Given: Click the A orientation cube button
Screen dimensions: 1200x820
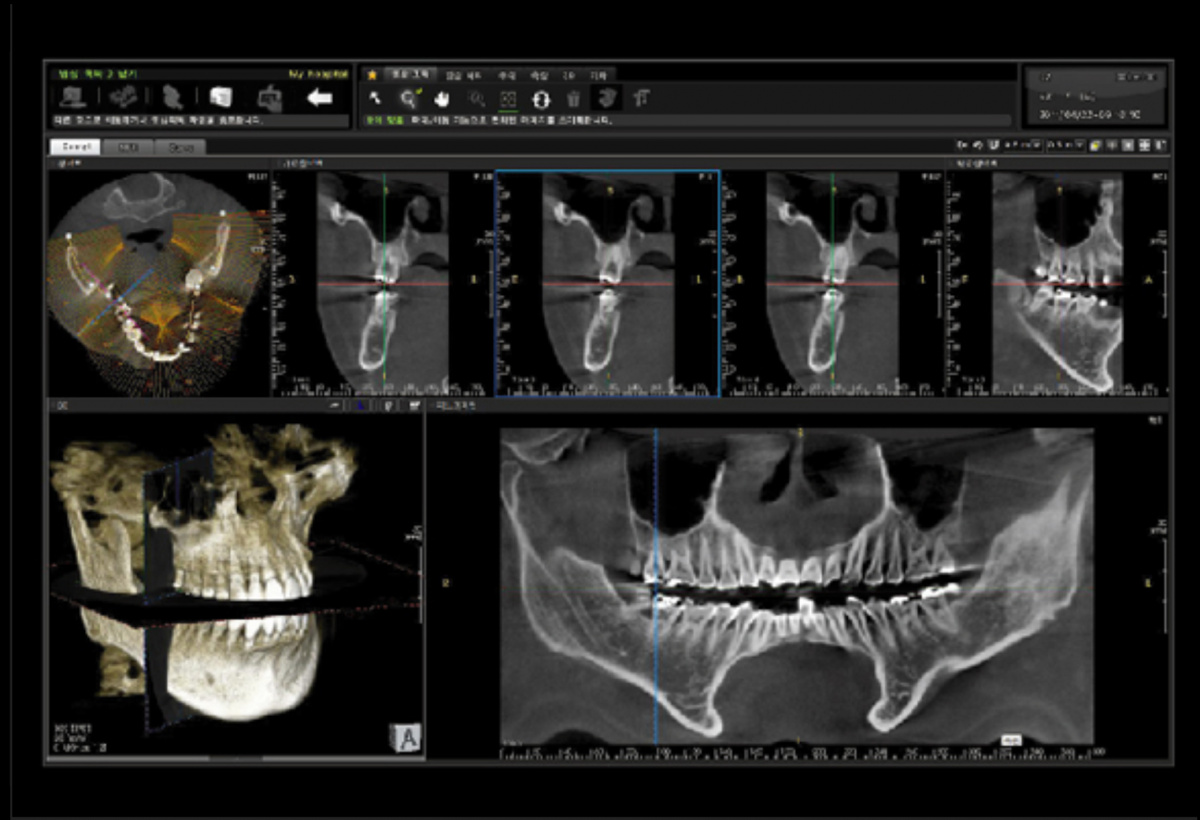Looking at the screenshot, I should coord(406,738).
